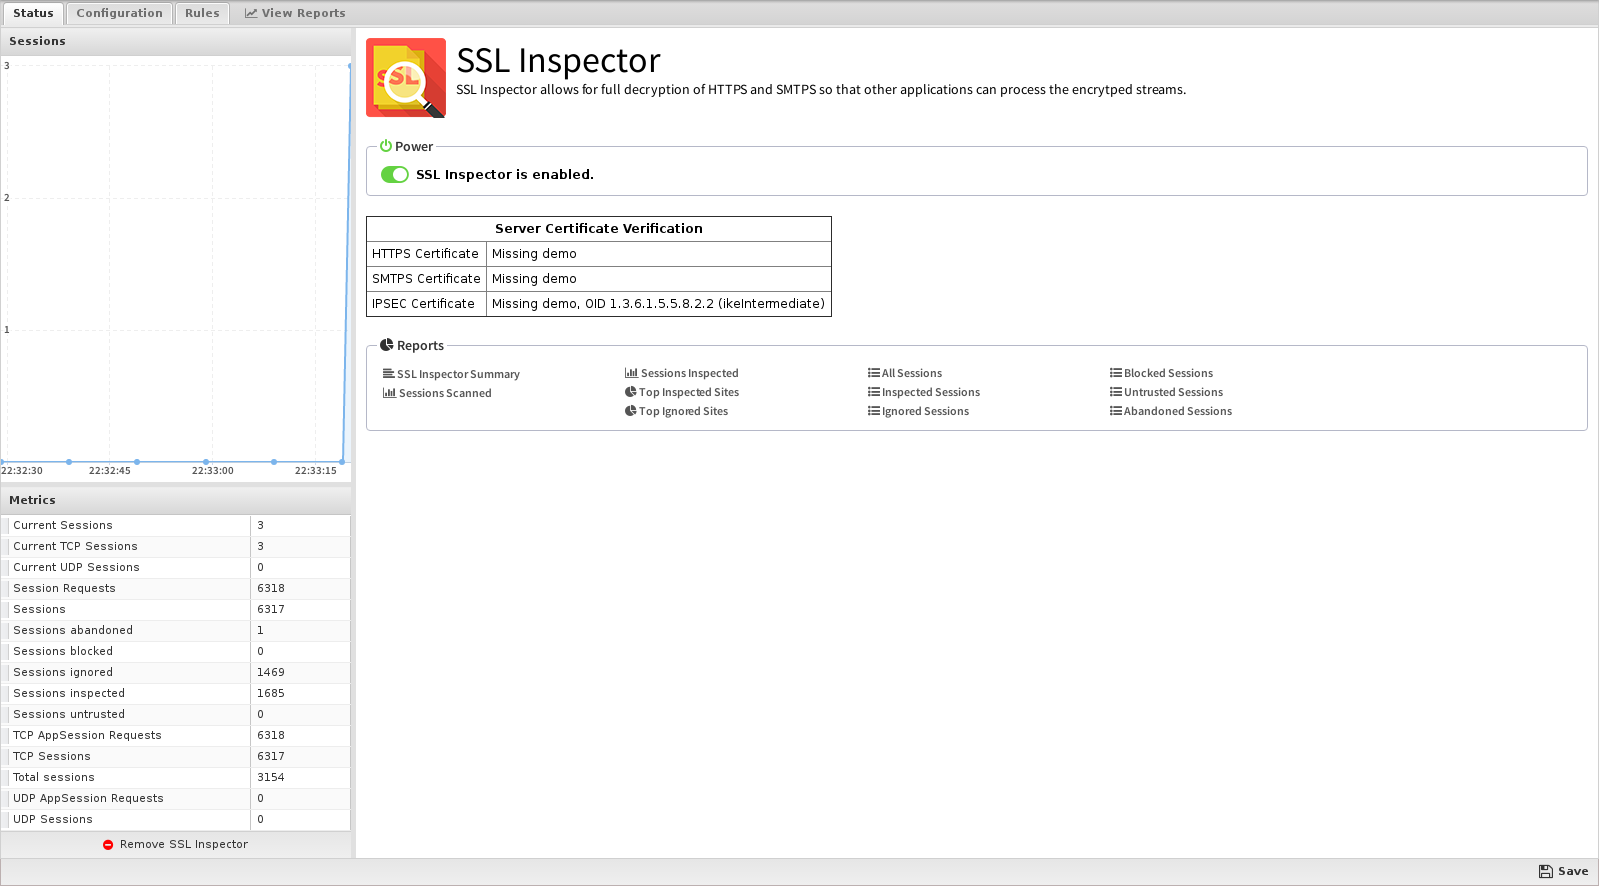1599x886 pixels.
Task: Click the Abandoned Sessions list icon
Action: pyautogui.click(x=1116, y=411)
